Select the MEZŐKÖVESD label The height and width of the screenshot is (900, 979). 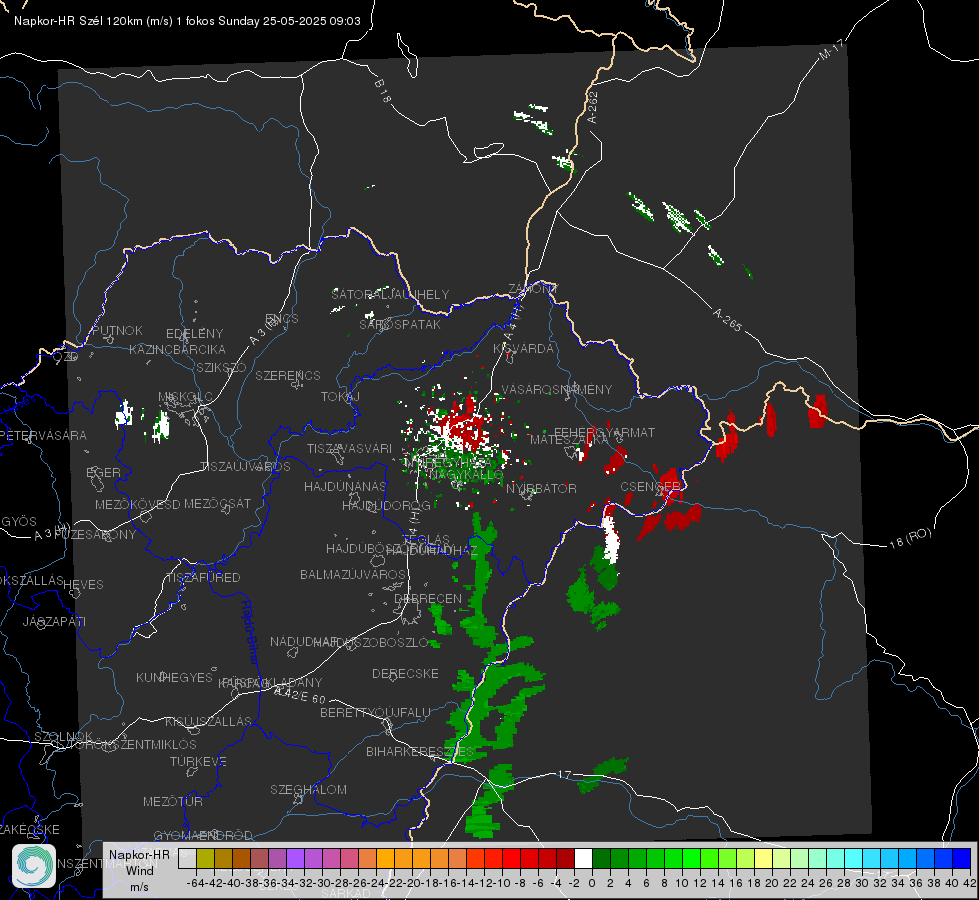point(137,504)
